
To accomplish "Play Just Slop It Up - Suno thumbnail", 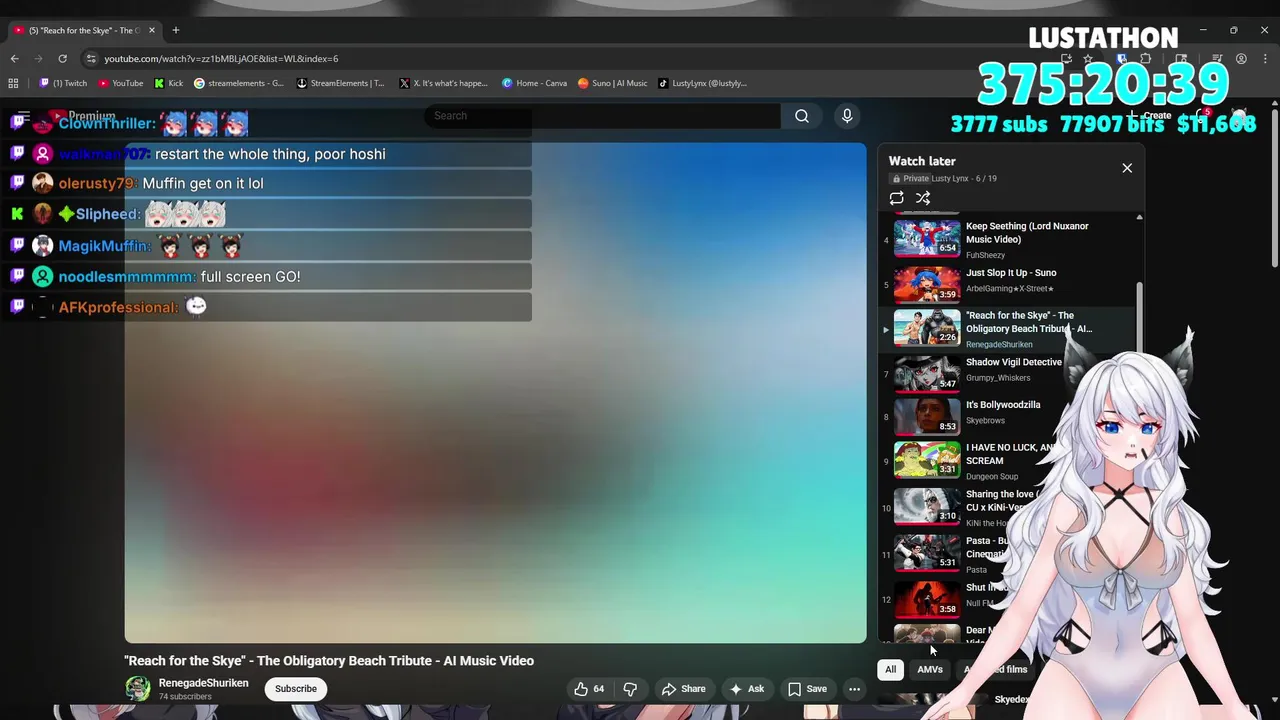I will 927,284.
